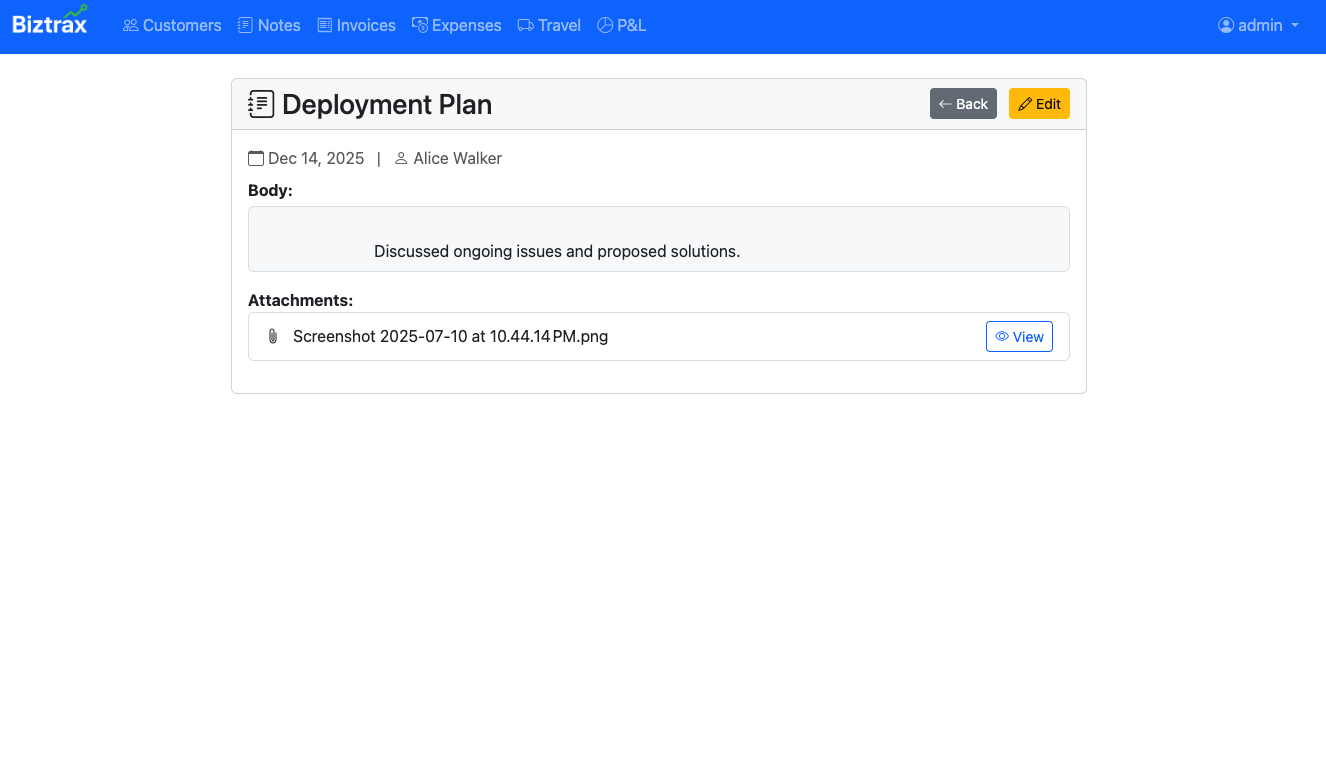
Task: Click the person icon next to Alice Walker
Action: pyautogui.click(x=400, y=158)
